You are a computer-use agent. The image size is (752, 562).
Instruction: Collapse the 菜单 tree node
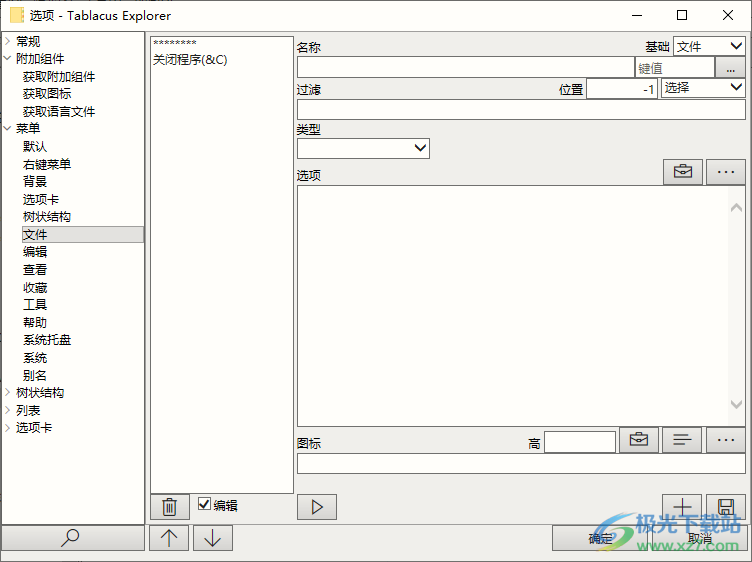(8, 129)
